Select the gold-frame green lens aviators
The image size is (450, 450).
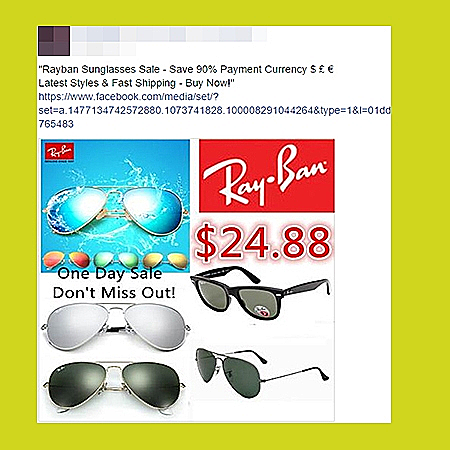pyautogui.click(x=114, y=386)
